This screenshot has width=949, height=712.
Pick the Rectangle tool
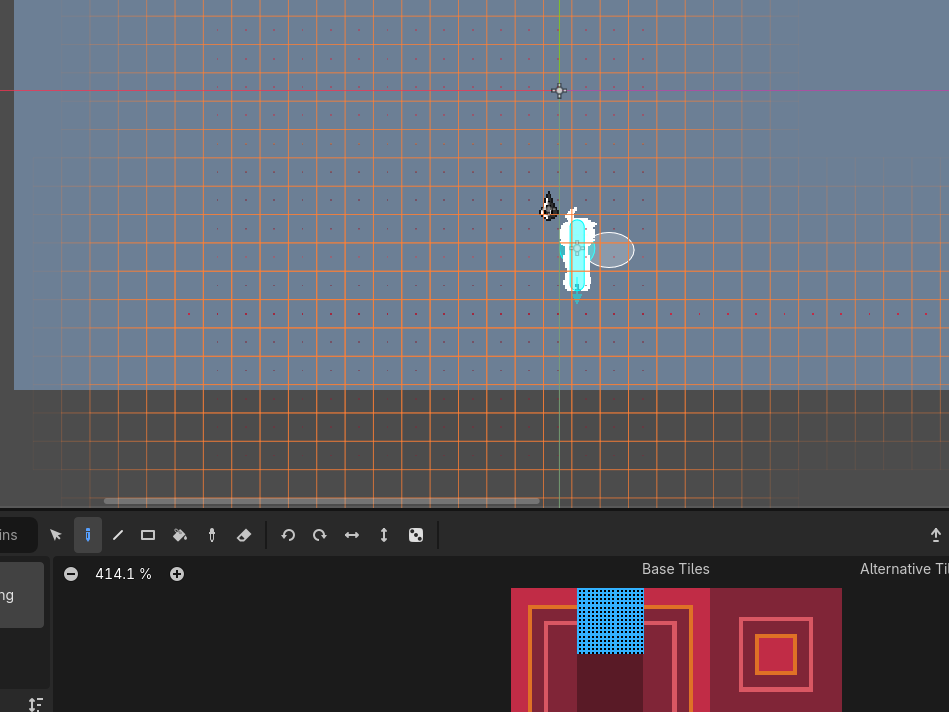coord(148,535)
